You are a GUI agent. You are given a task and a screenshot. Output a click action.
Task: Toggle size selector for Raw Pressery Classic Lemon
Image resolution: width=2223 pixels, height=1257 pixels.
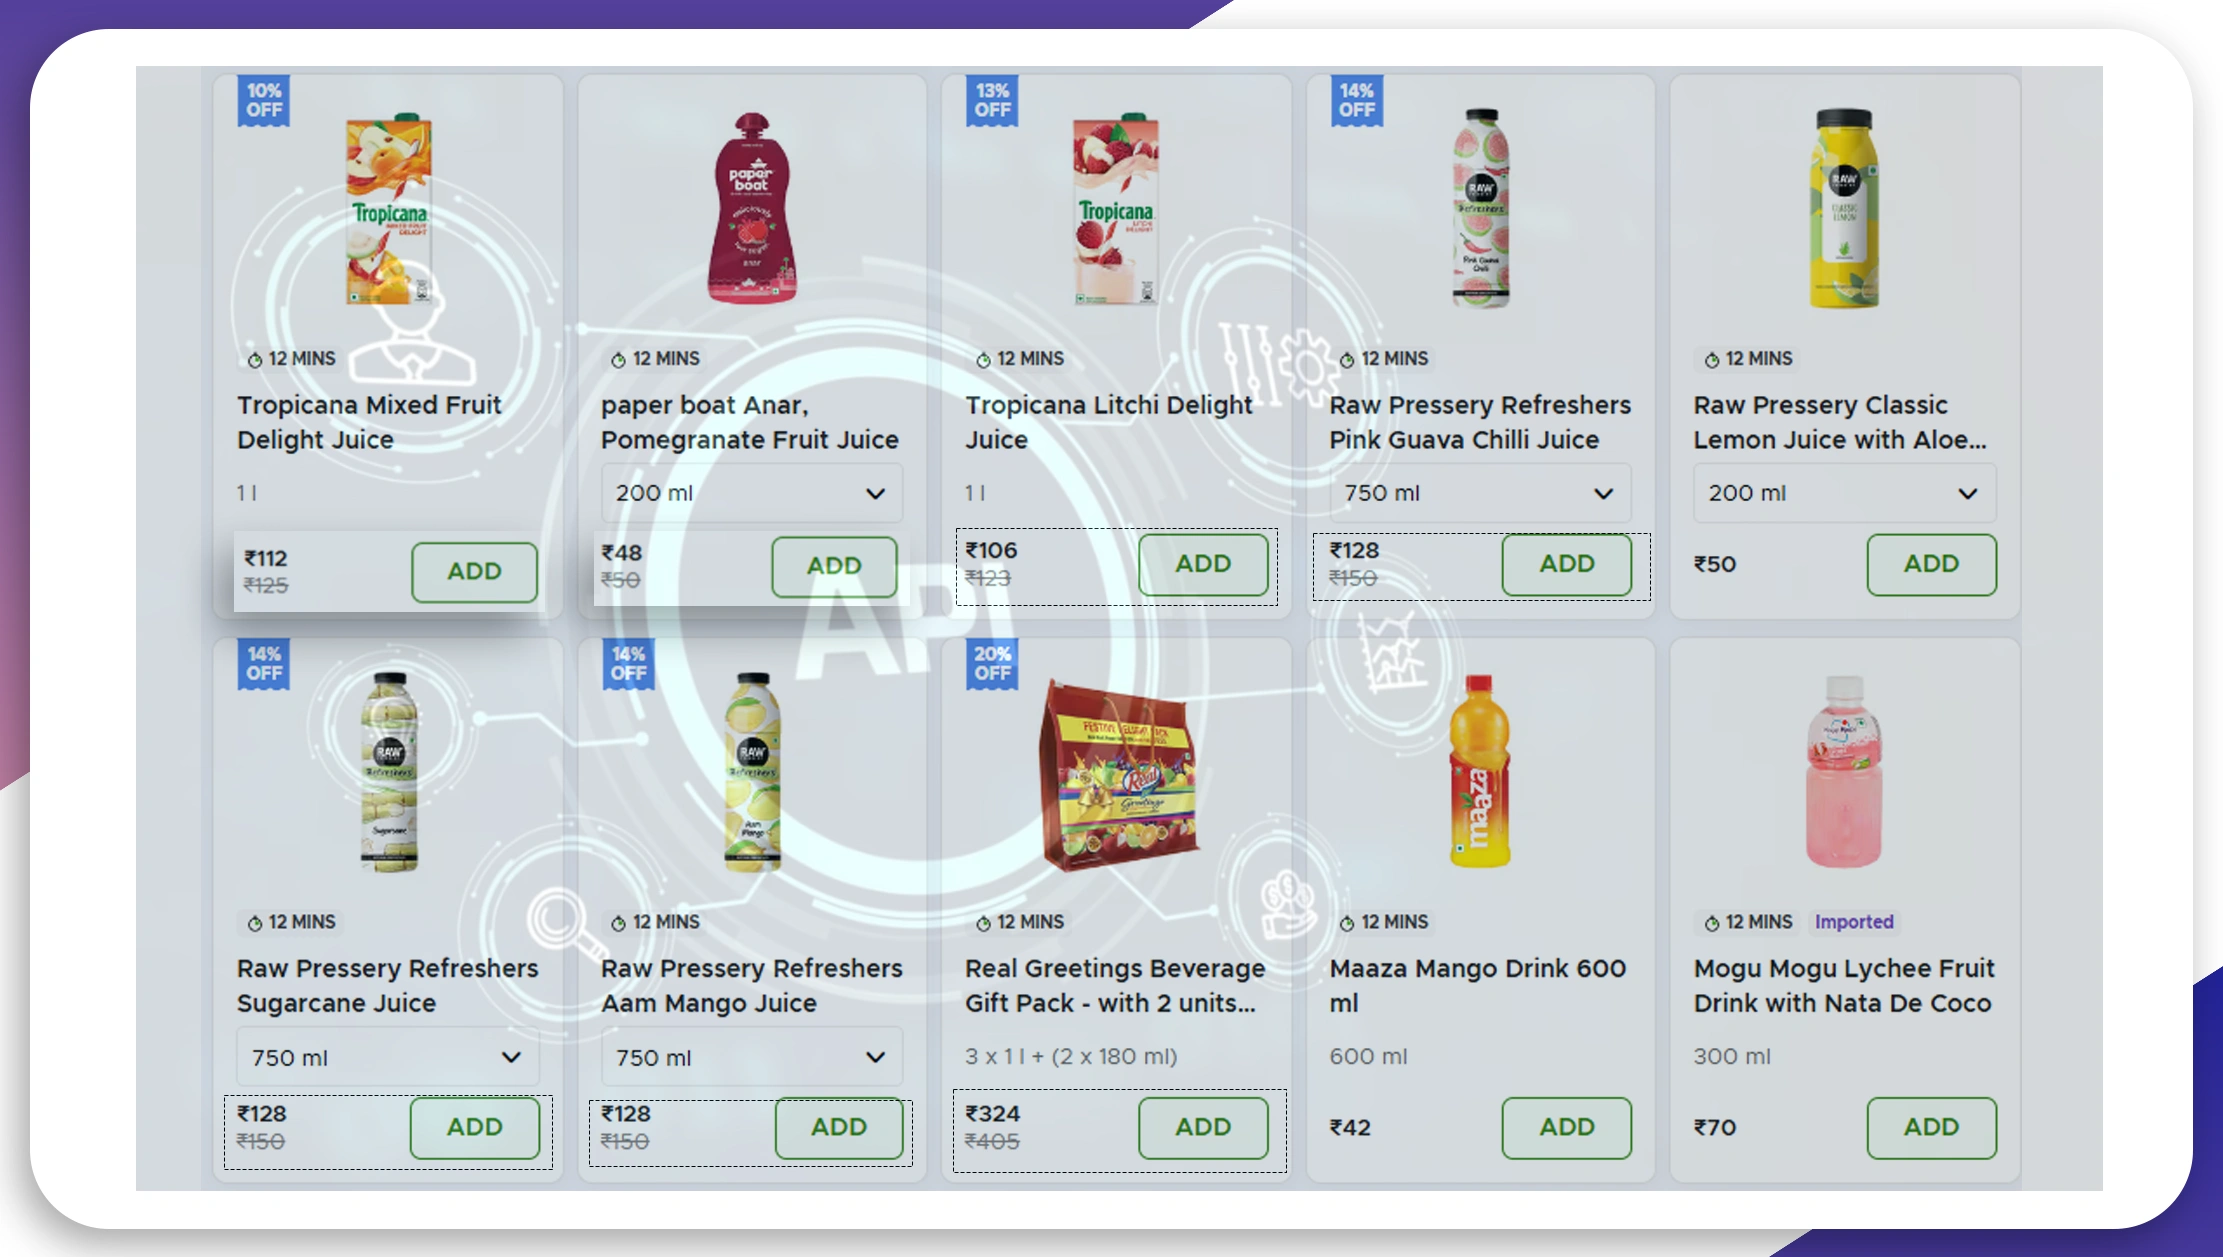pos(1841,492)
